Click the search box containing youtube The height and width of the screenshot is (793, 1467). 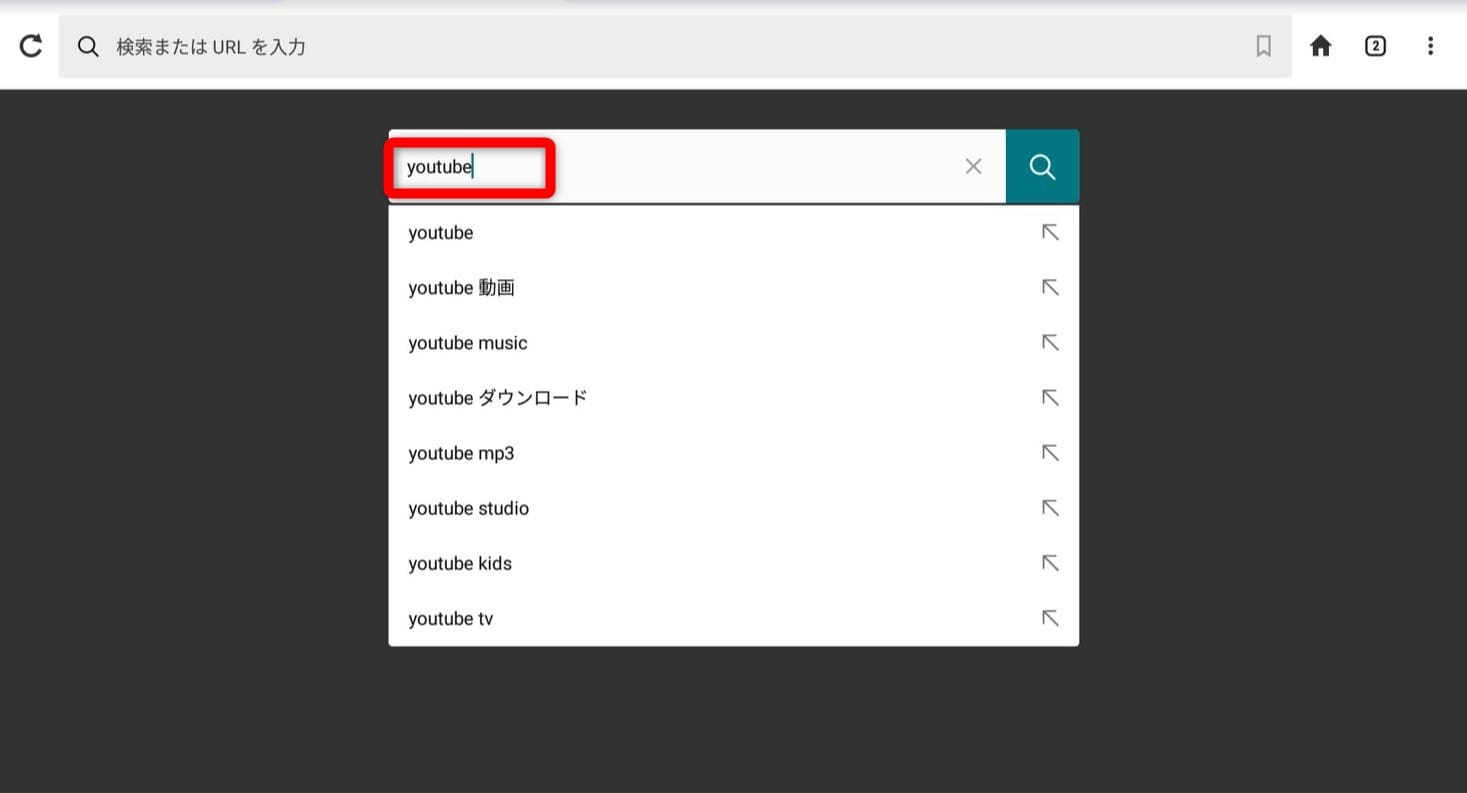pos(680,167)
